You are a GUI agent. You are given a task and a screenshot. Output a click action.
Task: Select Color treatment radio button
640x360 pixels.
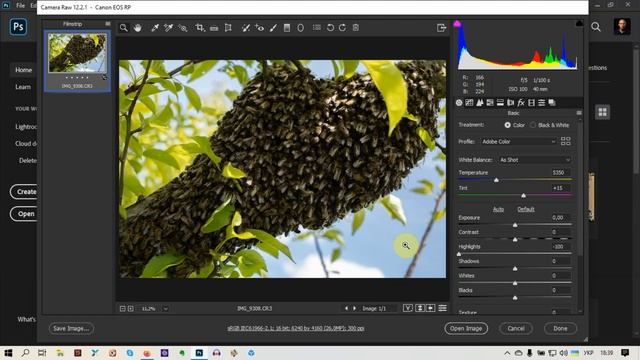(x=507, y=125)
